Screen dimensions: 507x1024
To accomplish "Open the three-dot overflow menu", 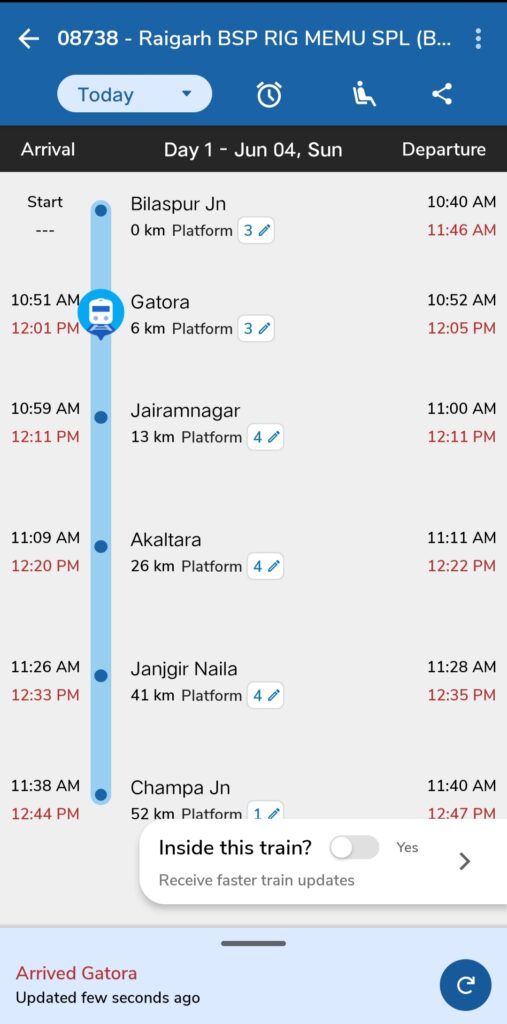I will point(478,39).
